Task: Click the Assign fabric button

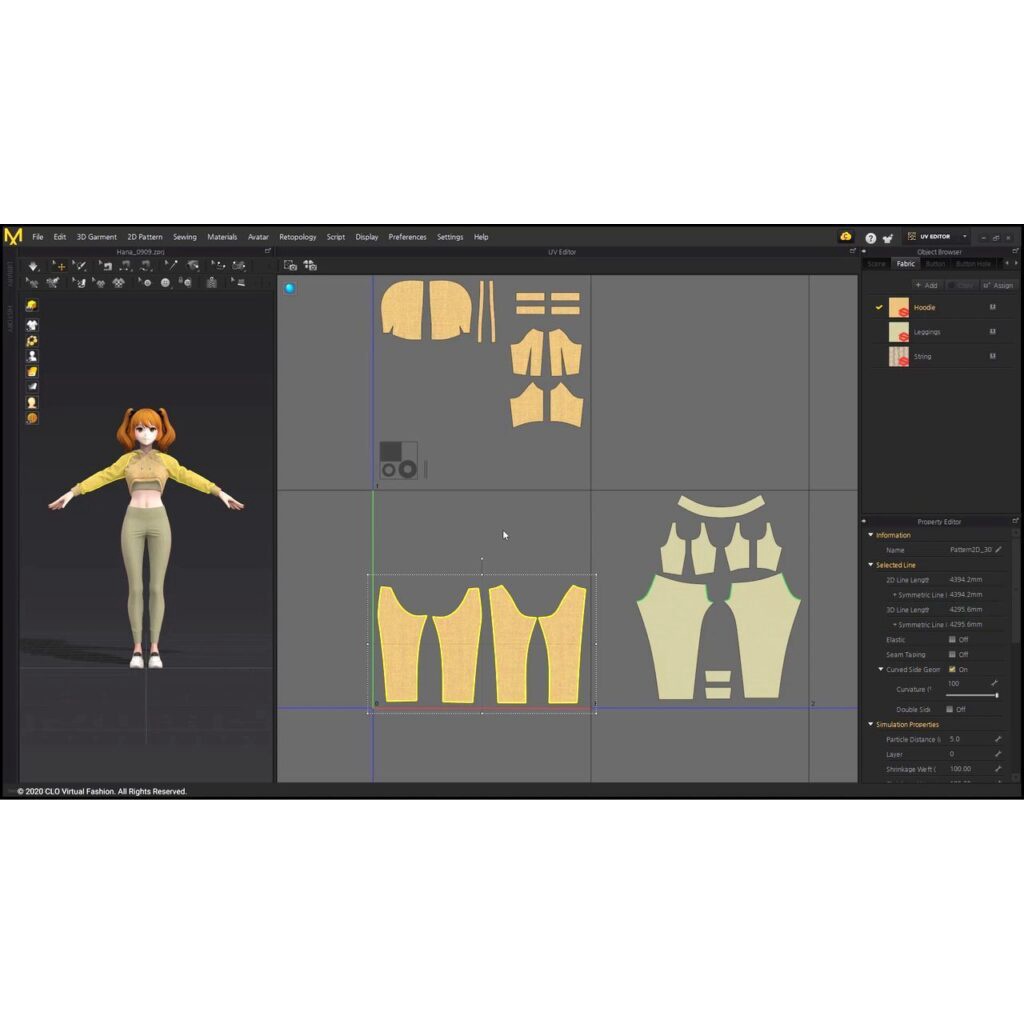Action: (x=999, y=285)
